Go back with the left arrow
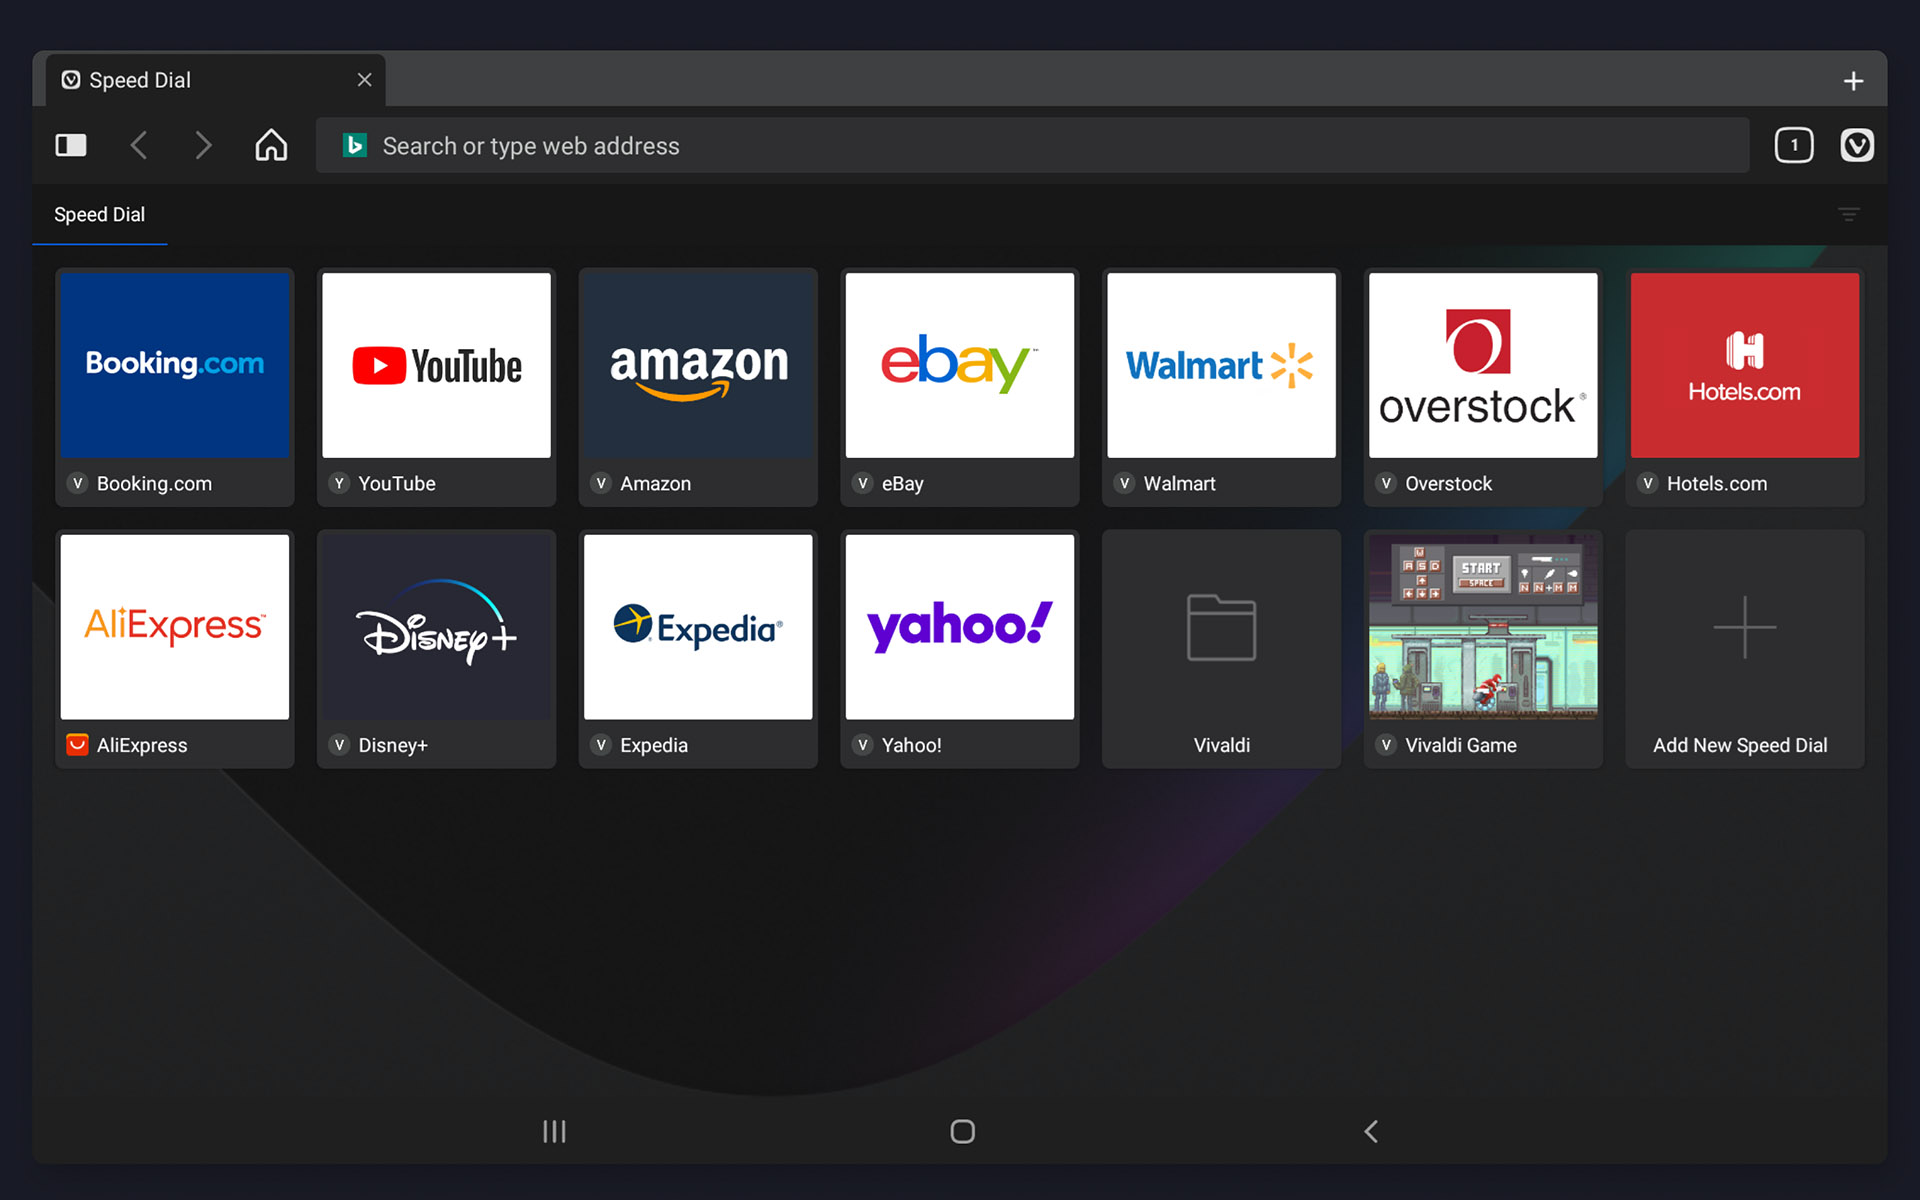Screen dimensions: 1920x1200 point(139,146)
